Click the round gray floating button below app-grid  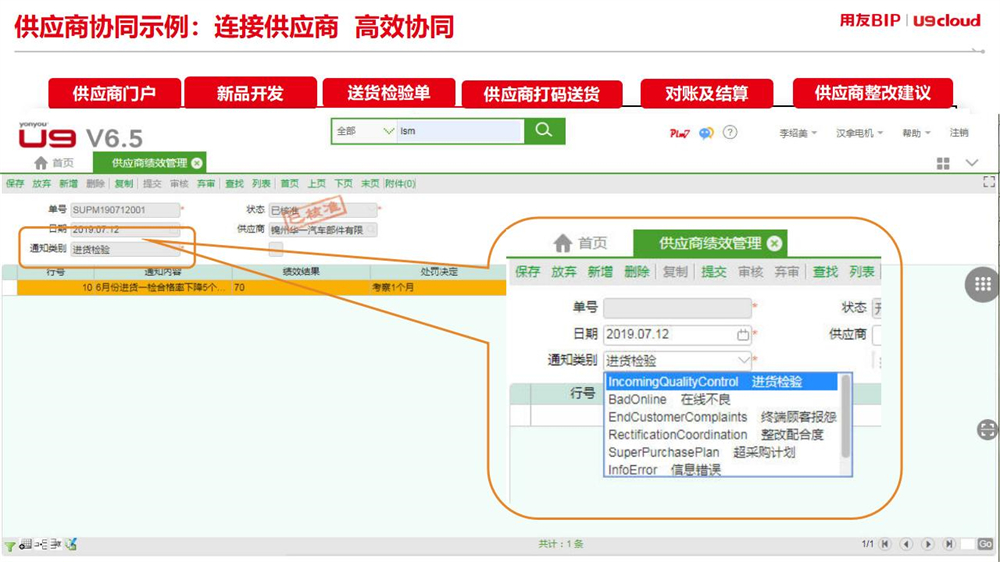point(987,429)
